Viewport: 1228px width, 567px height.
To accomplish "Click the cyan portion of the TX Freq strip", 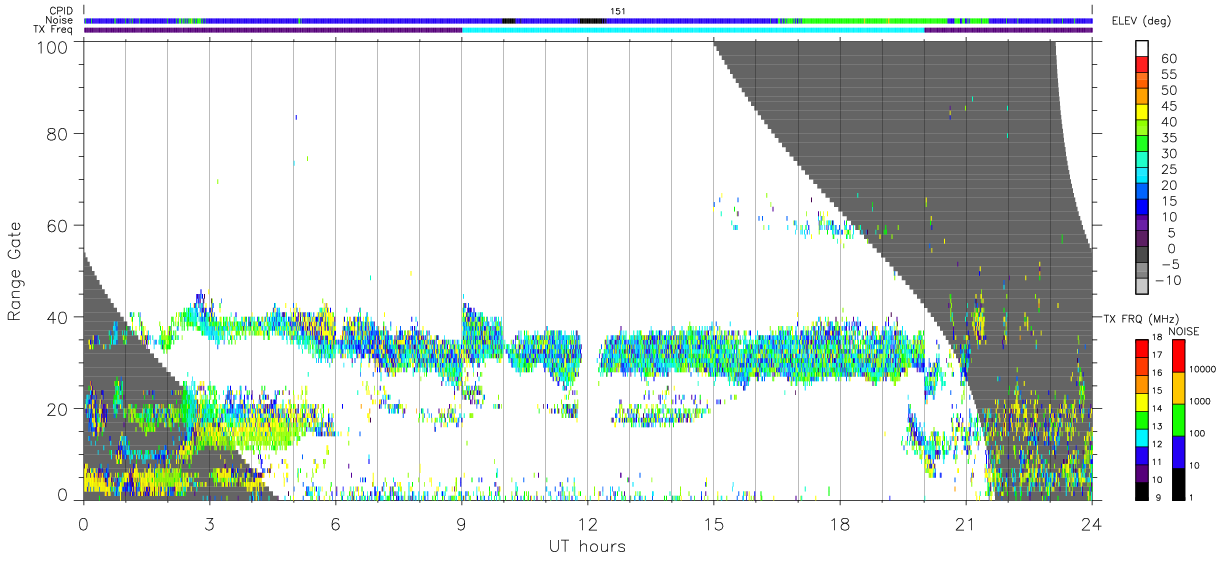I will 693,30.
